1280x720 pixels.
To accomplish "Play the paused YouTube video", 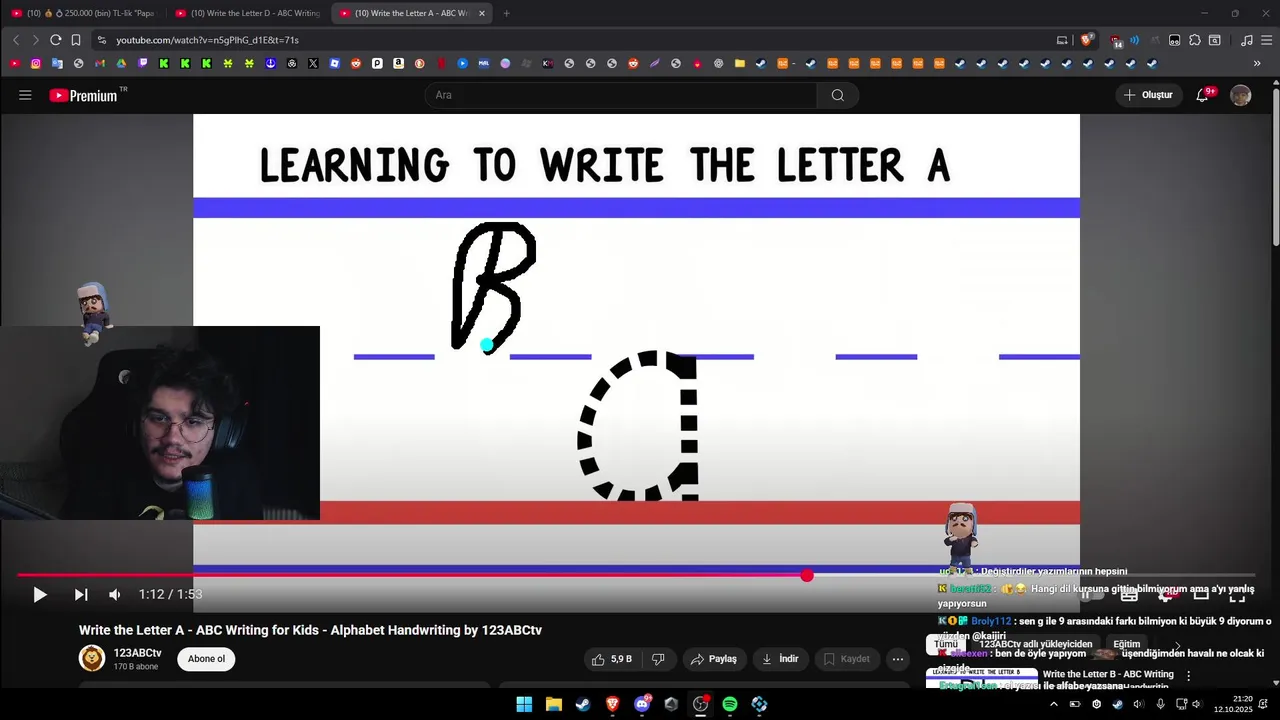I will 39,595.
